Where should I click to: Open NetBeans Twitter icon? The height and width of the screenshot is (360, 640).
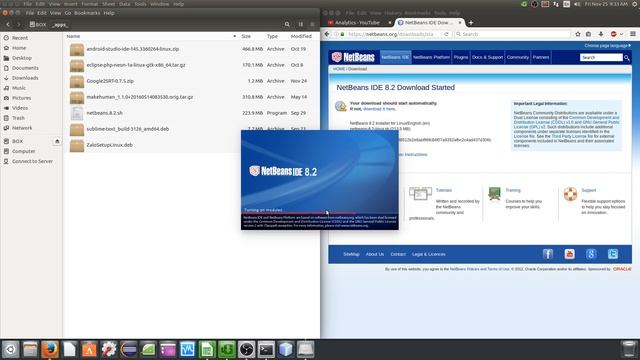coord(613,254)
